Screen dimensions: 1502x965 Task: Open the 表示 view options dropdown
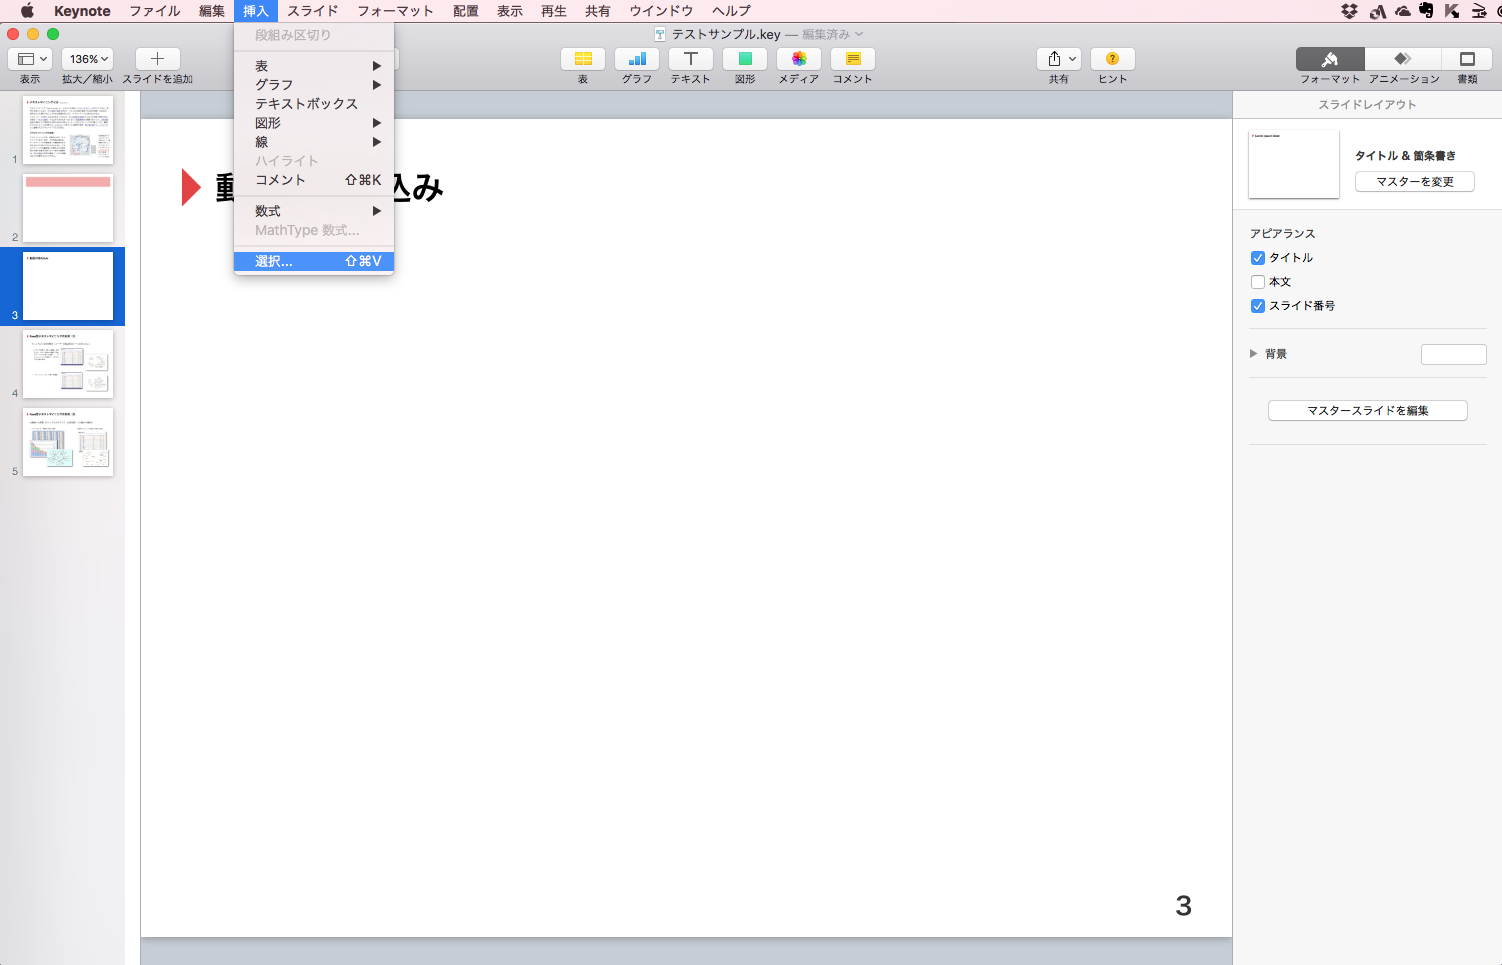pyautogui.click(x=30, y=59)
